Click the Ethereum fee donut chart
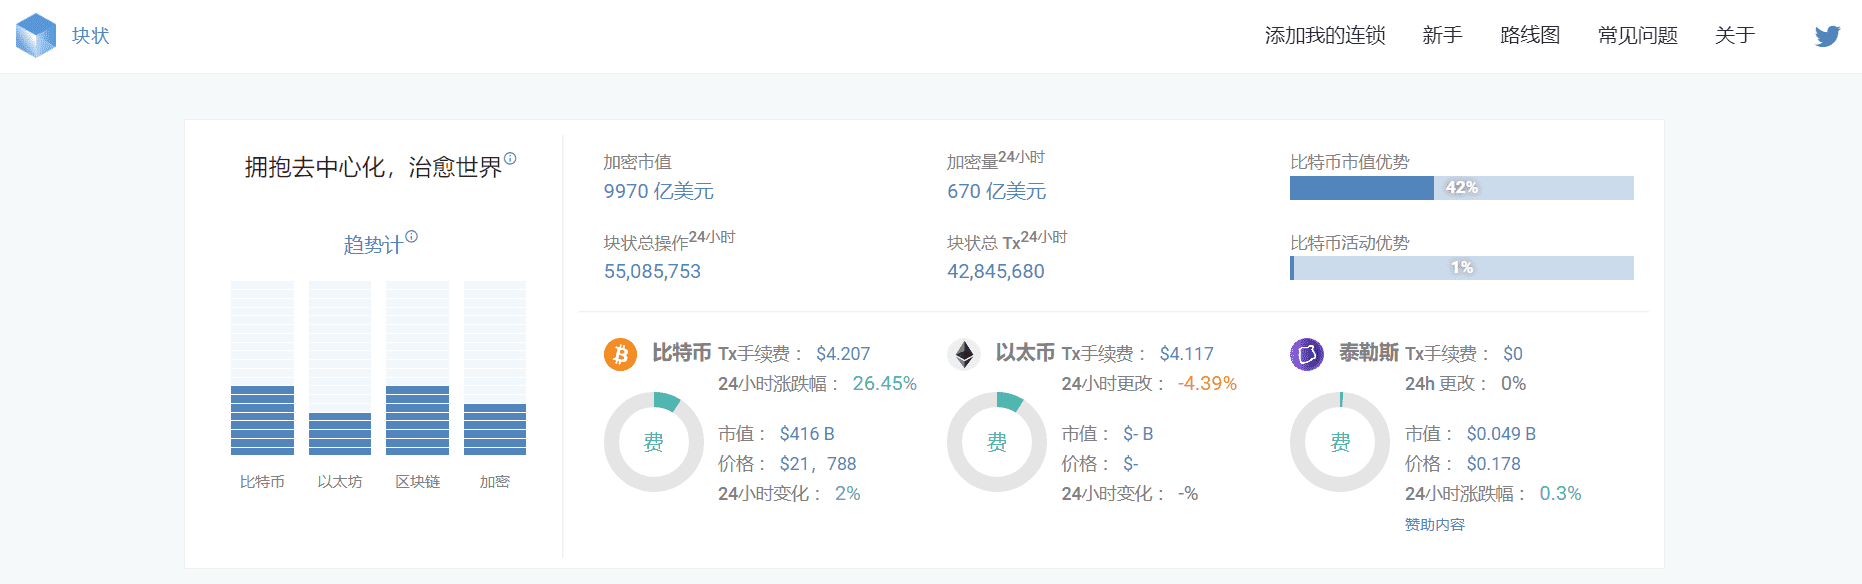 click(x=997, y=442)
